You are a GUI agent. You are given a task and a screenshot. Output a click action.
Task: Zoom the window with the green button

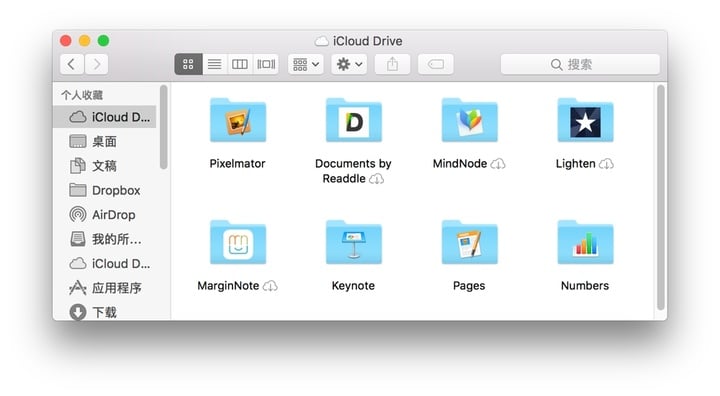[103, 41]
